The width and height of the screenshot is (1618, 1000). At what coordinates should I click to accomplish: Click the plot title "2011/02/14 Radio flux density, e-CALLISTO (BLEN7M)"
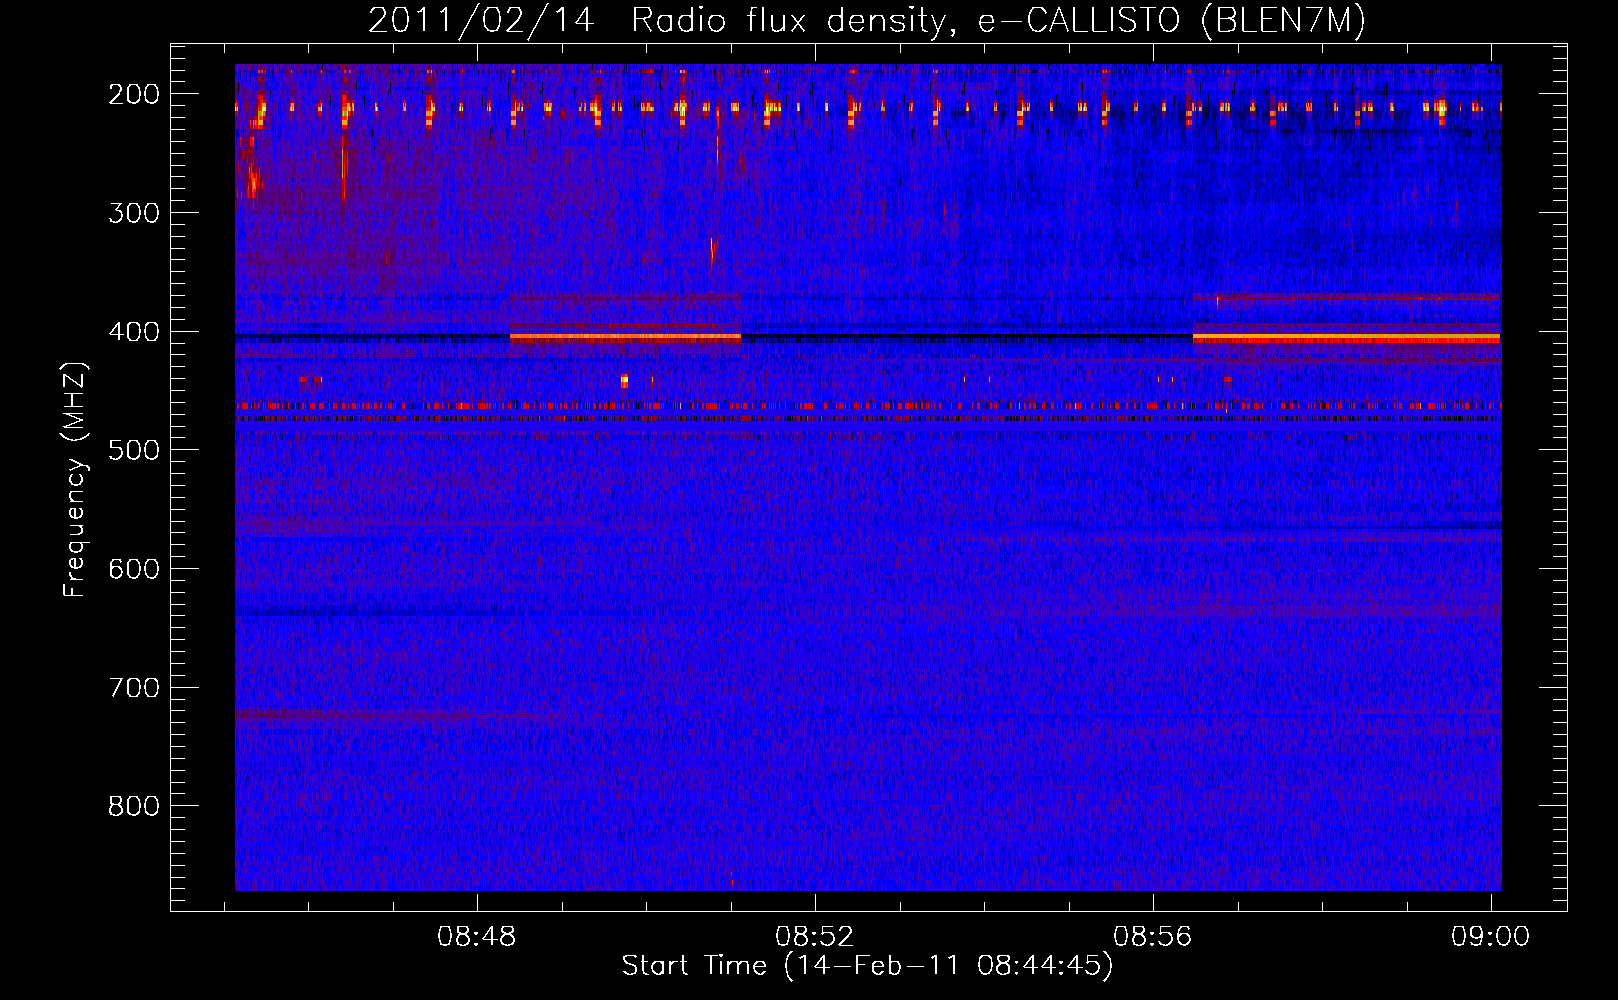(x=867, y=20)
